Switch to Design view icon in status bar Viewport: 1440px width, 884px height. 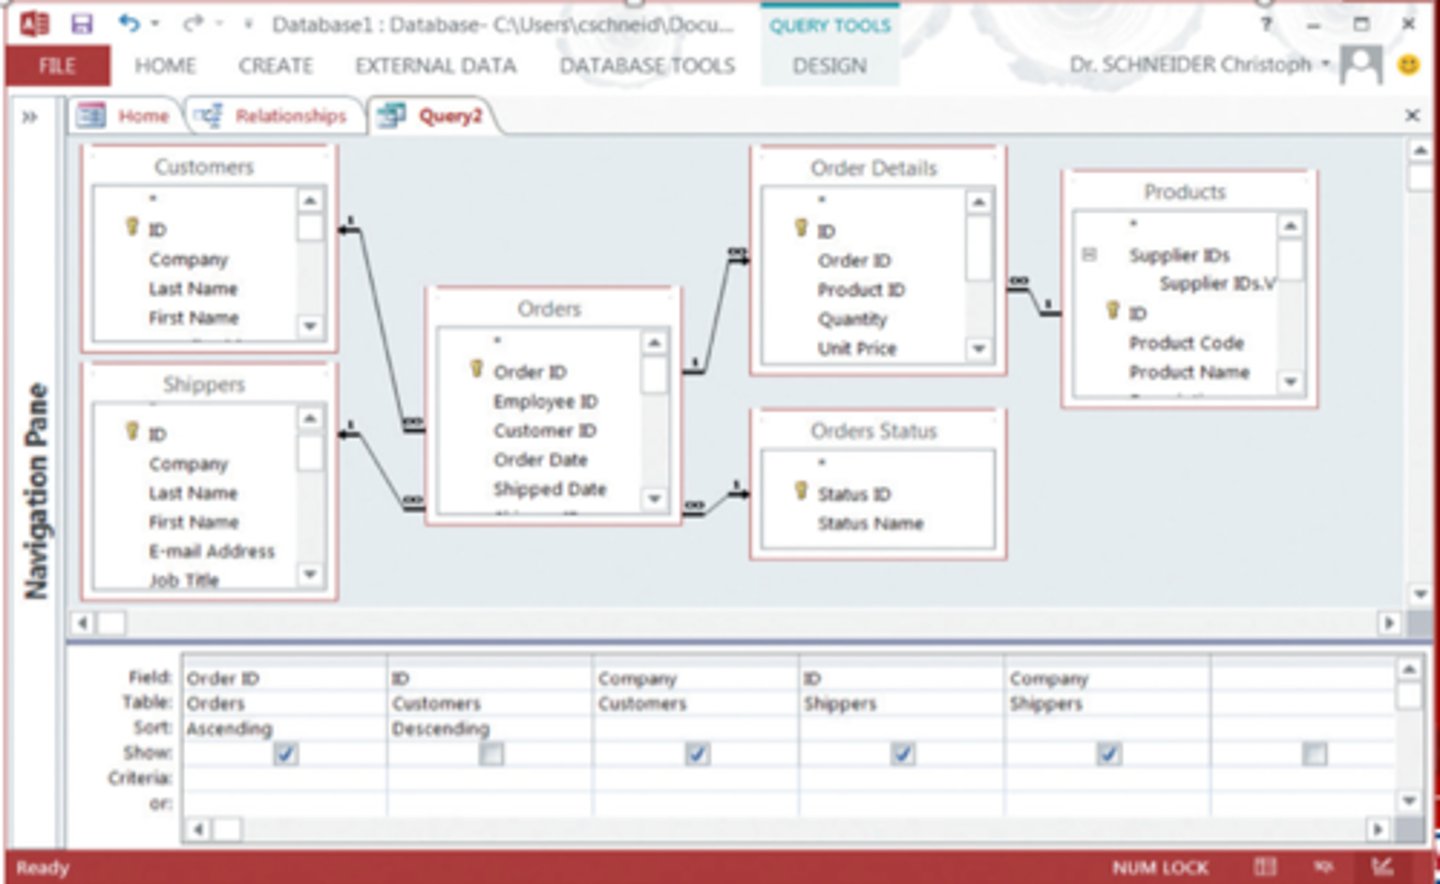[x=1382, y=867]
